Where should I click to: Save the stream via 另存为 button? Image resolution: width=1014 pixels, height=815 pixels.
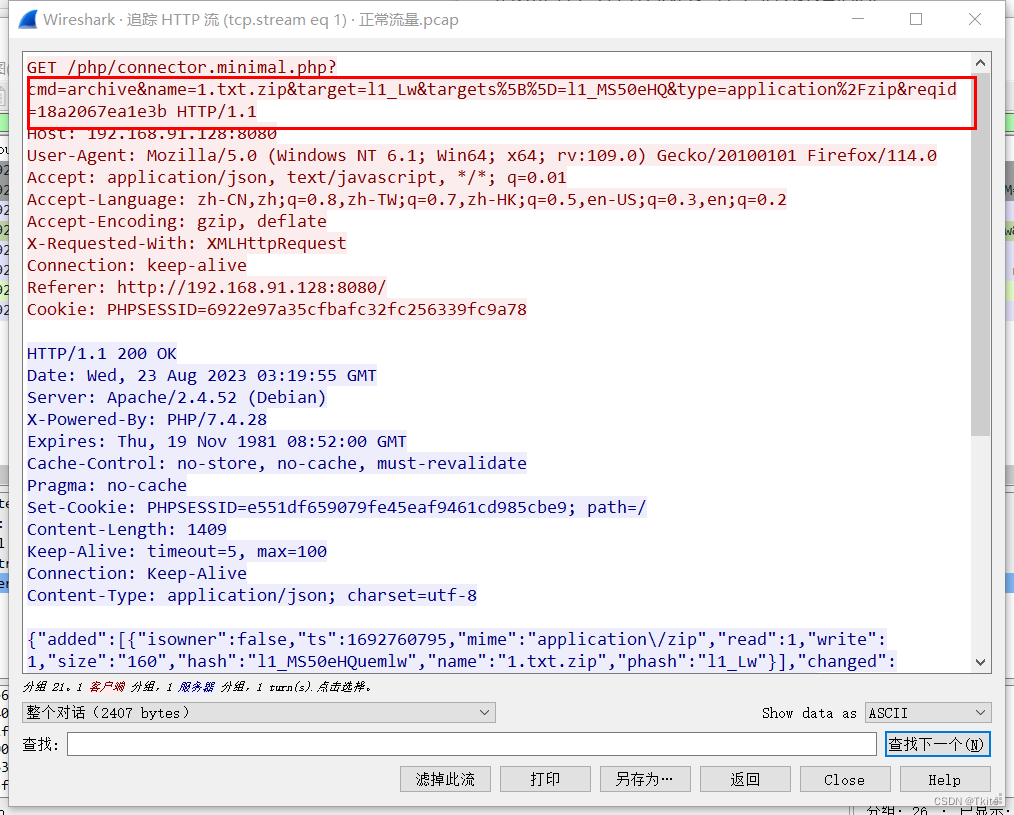point(644,778)
